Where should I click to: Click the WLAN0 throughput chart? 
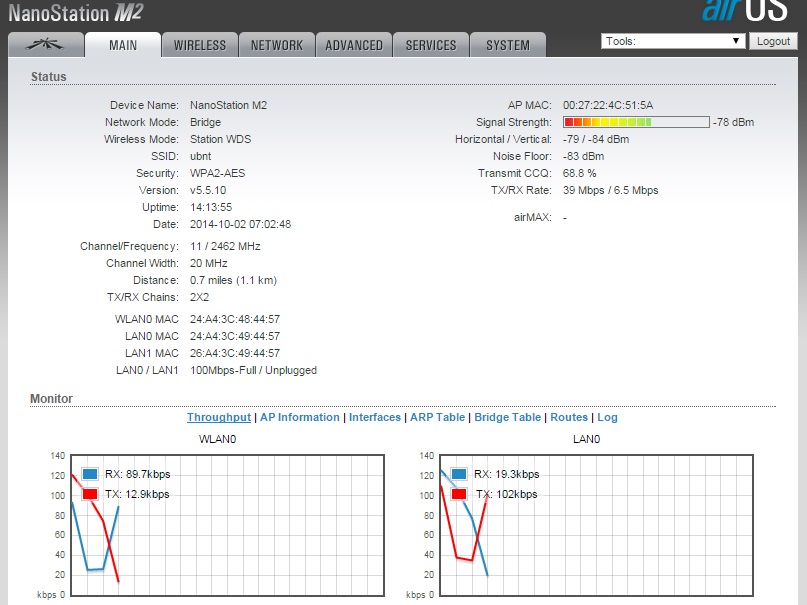coord(227,525)
